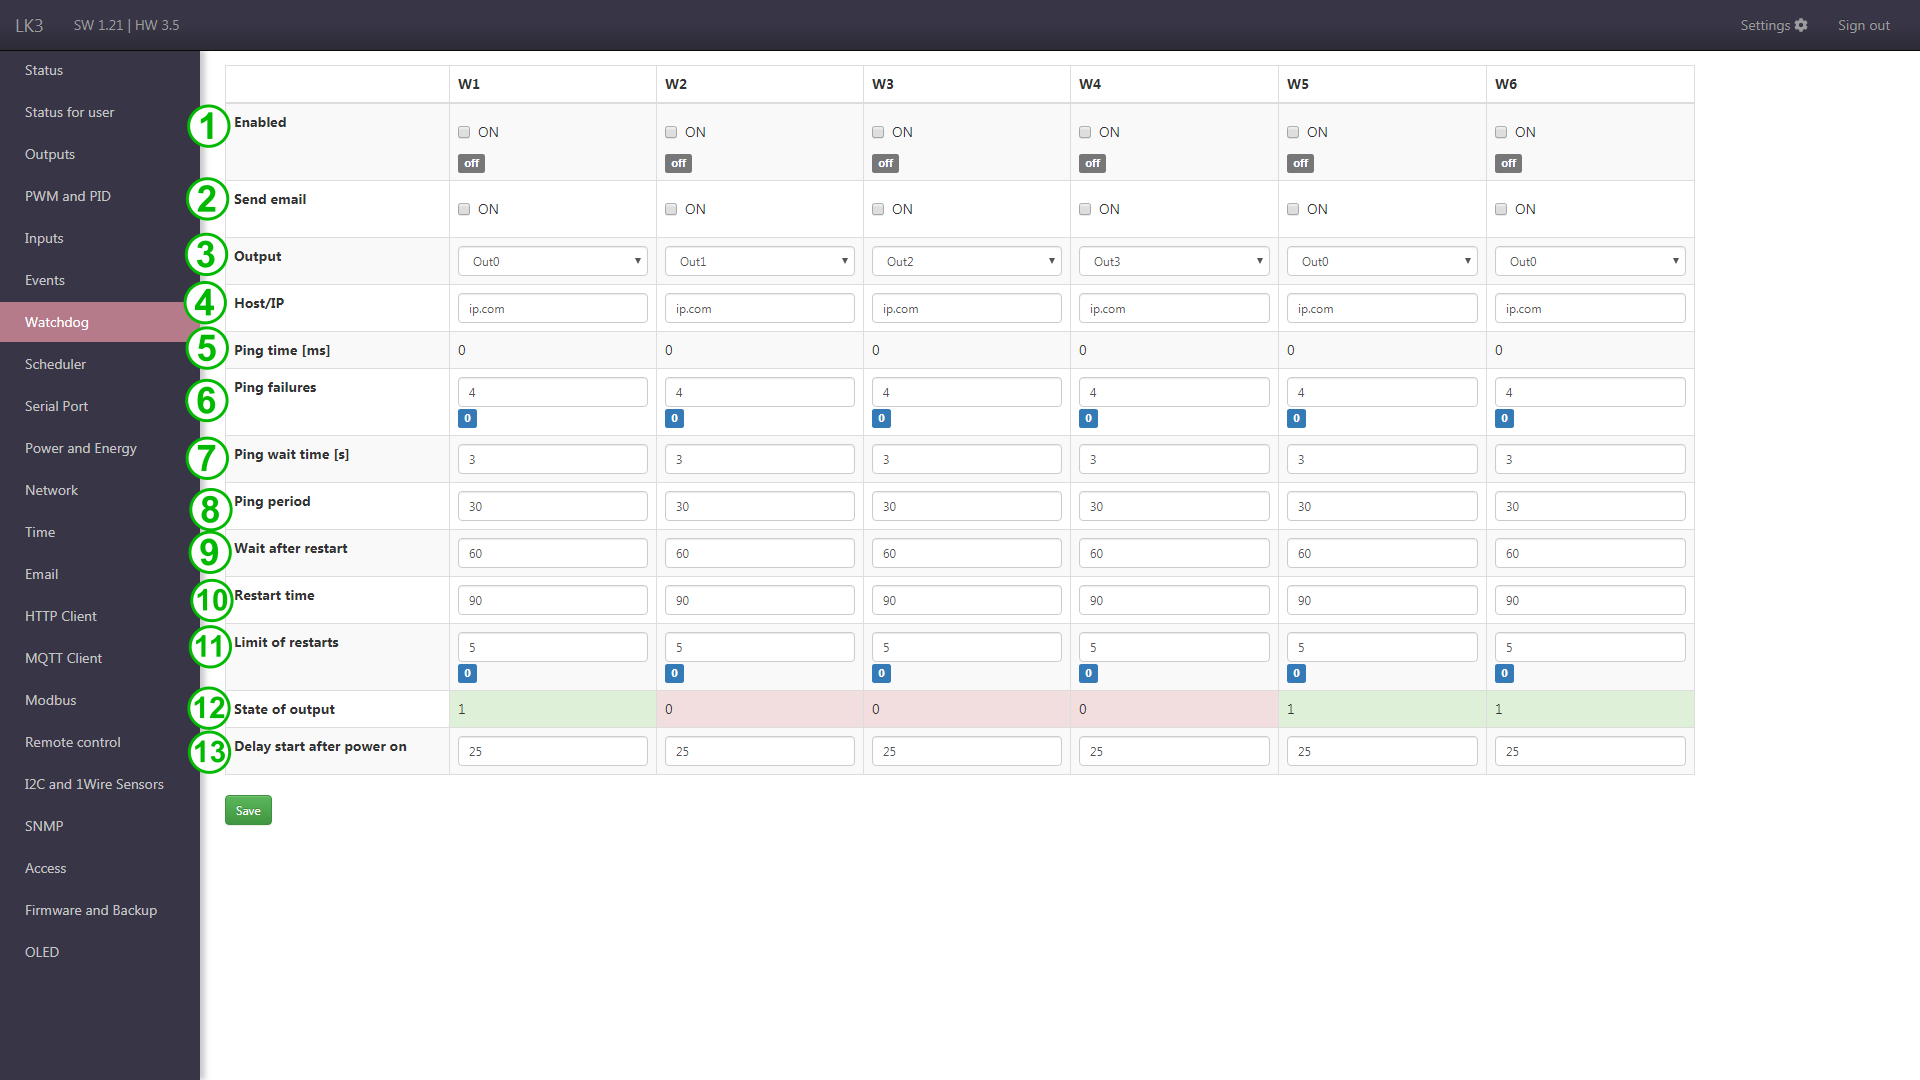1920x1080 pixels.
Task: Open the W4 Output dropdown showing Out3
Action: [1174, 261]
